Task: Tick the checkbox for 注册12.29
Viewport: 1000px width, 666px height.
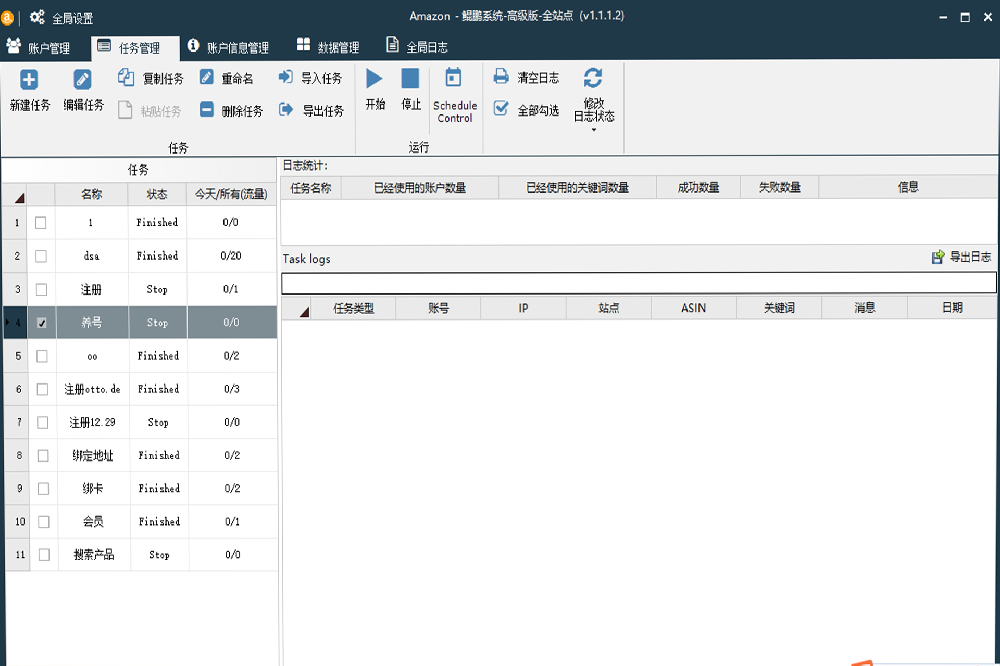Action: (43, 422)
